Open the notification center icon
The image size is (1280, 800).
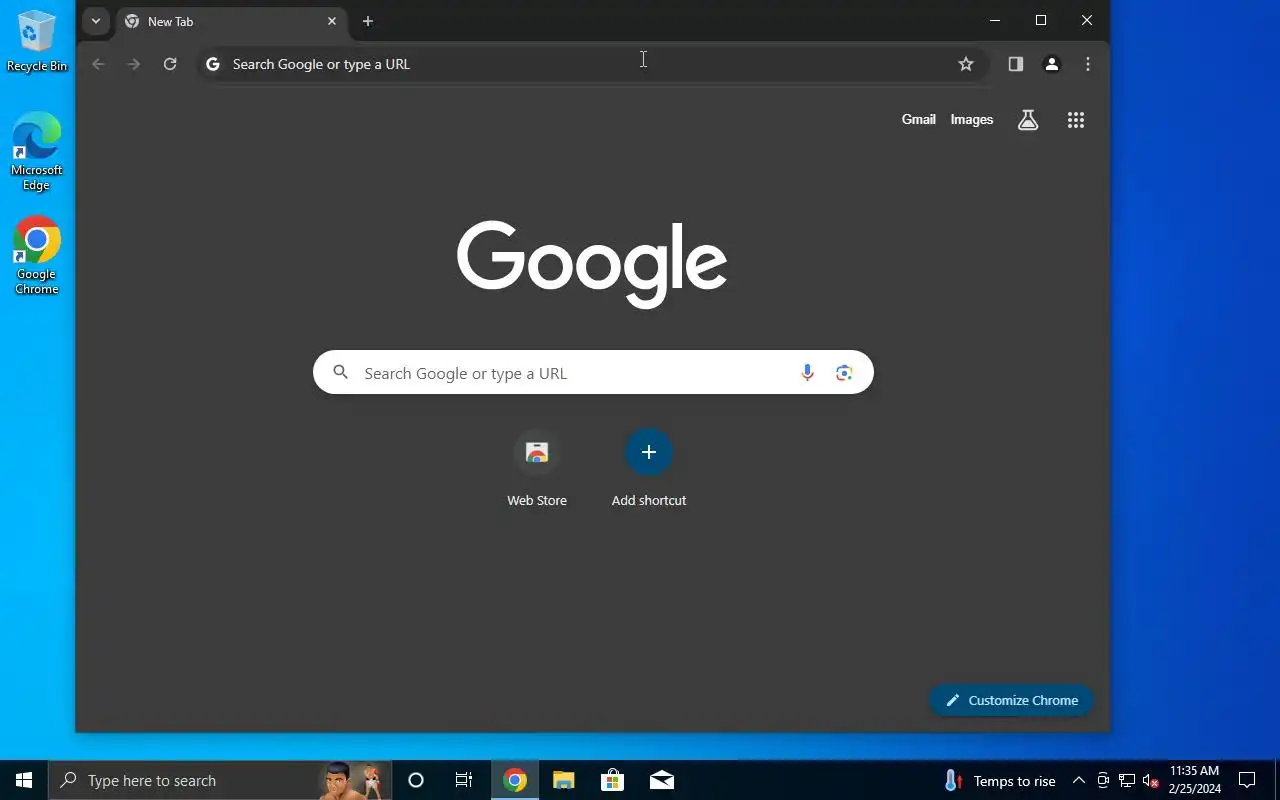click(1247, 780)
